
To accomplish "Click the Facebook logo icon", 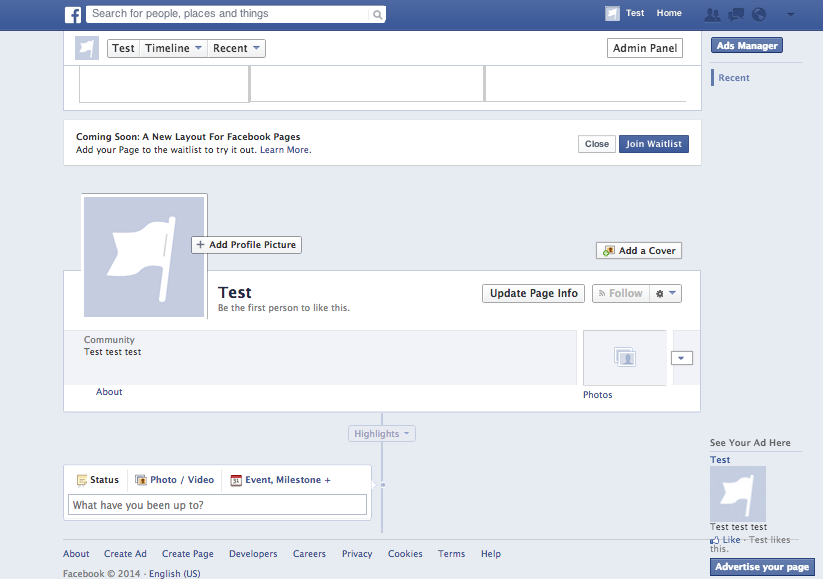I will (x=73, y=14).
